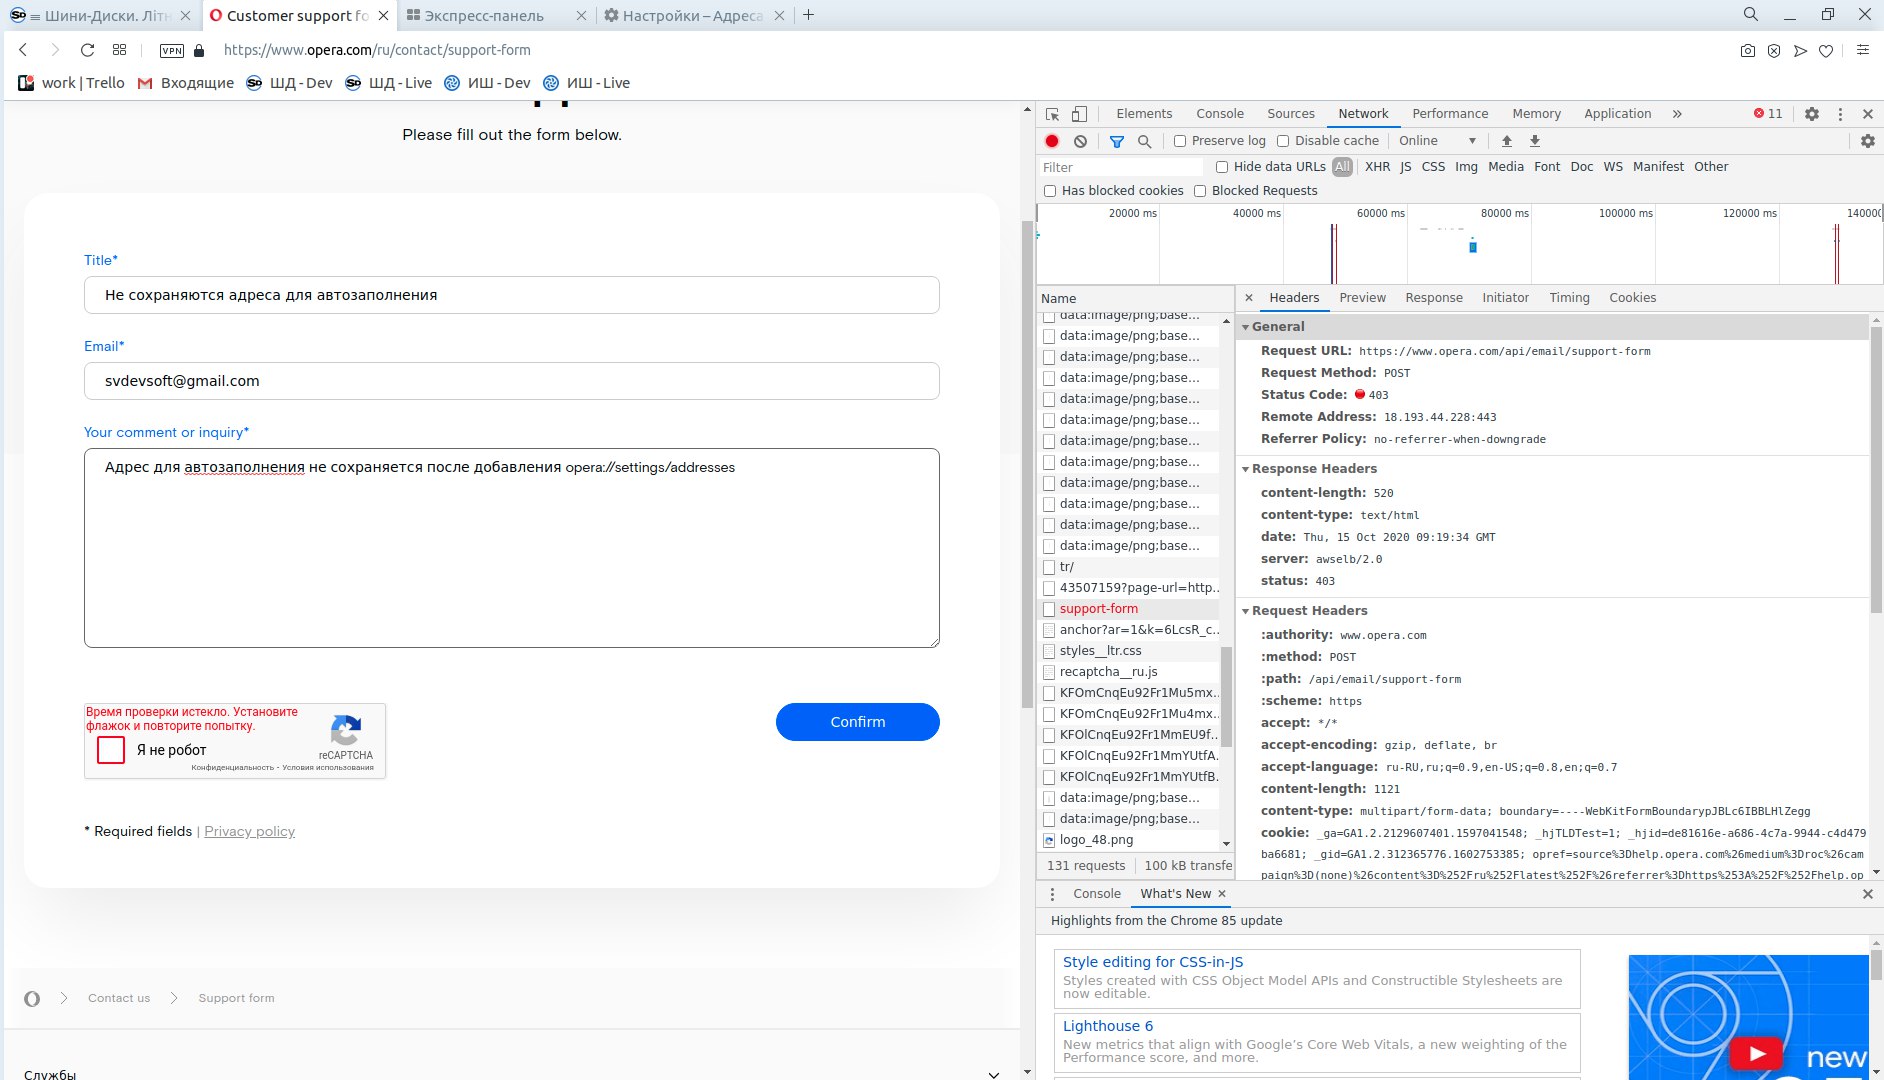Open the Входящие Gmail bookmark
Image resolution: width=1884 pixels, height=1080 pixels.
click(186, 83)
